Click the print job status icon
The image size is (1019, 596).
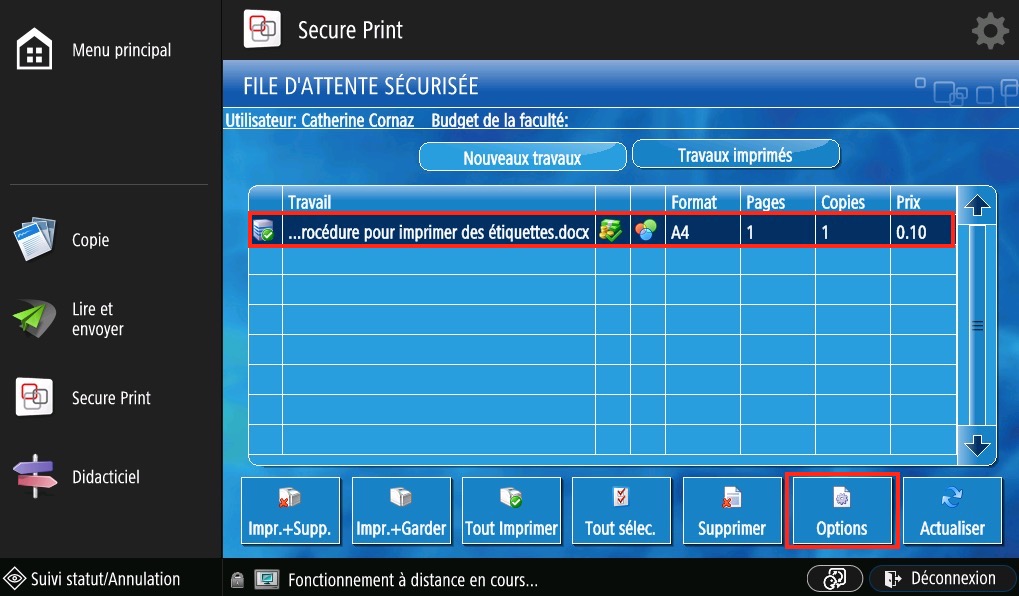264,232
